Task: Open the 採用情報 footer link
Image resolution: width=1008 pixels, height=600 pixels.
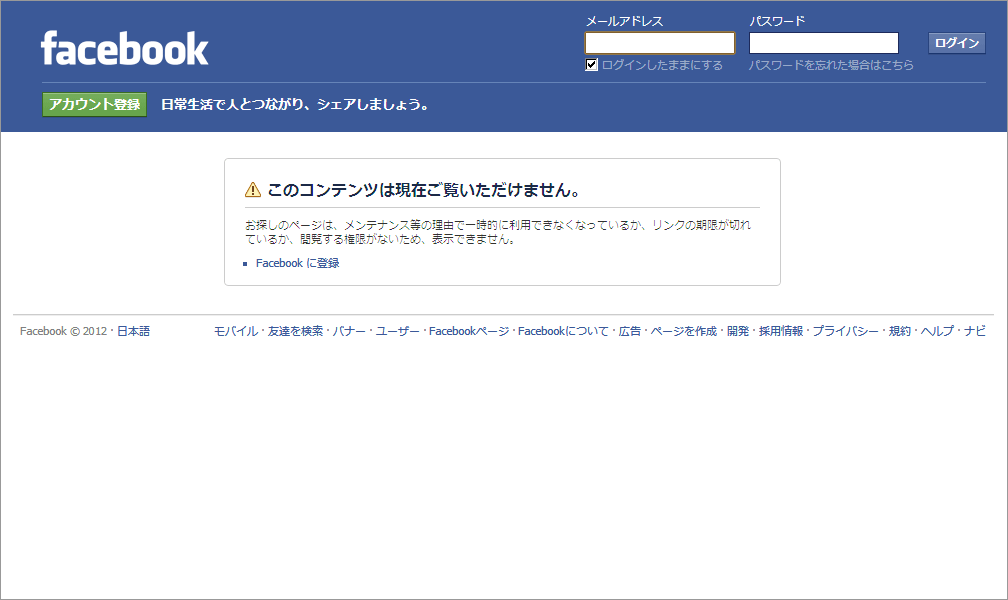Action: [x=781, y=331]
